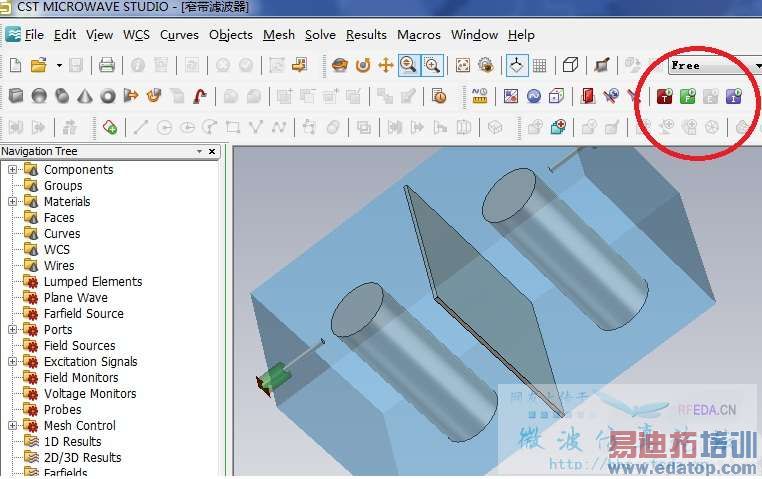The image size is (762, 479).
Task: Select Voltage Monitors in navigation tree
Action: [x=90, y=393]
